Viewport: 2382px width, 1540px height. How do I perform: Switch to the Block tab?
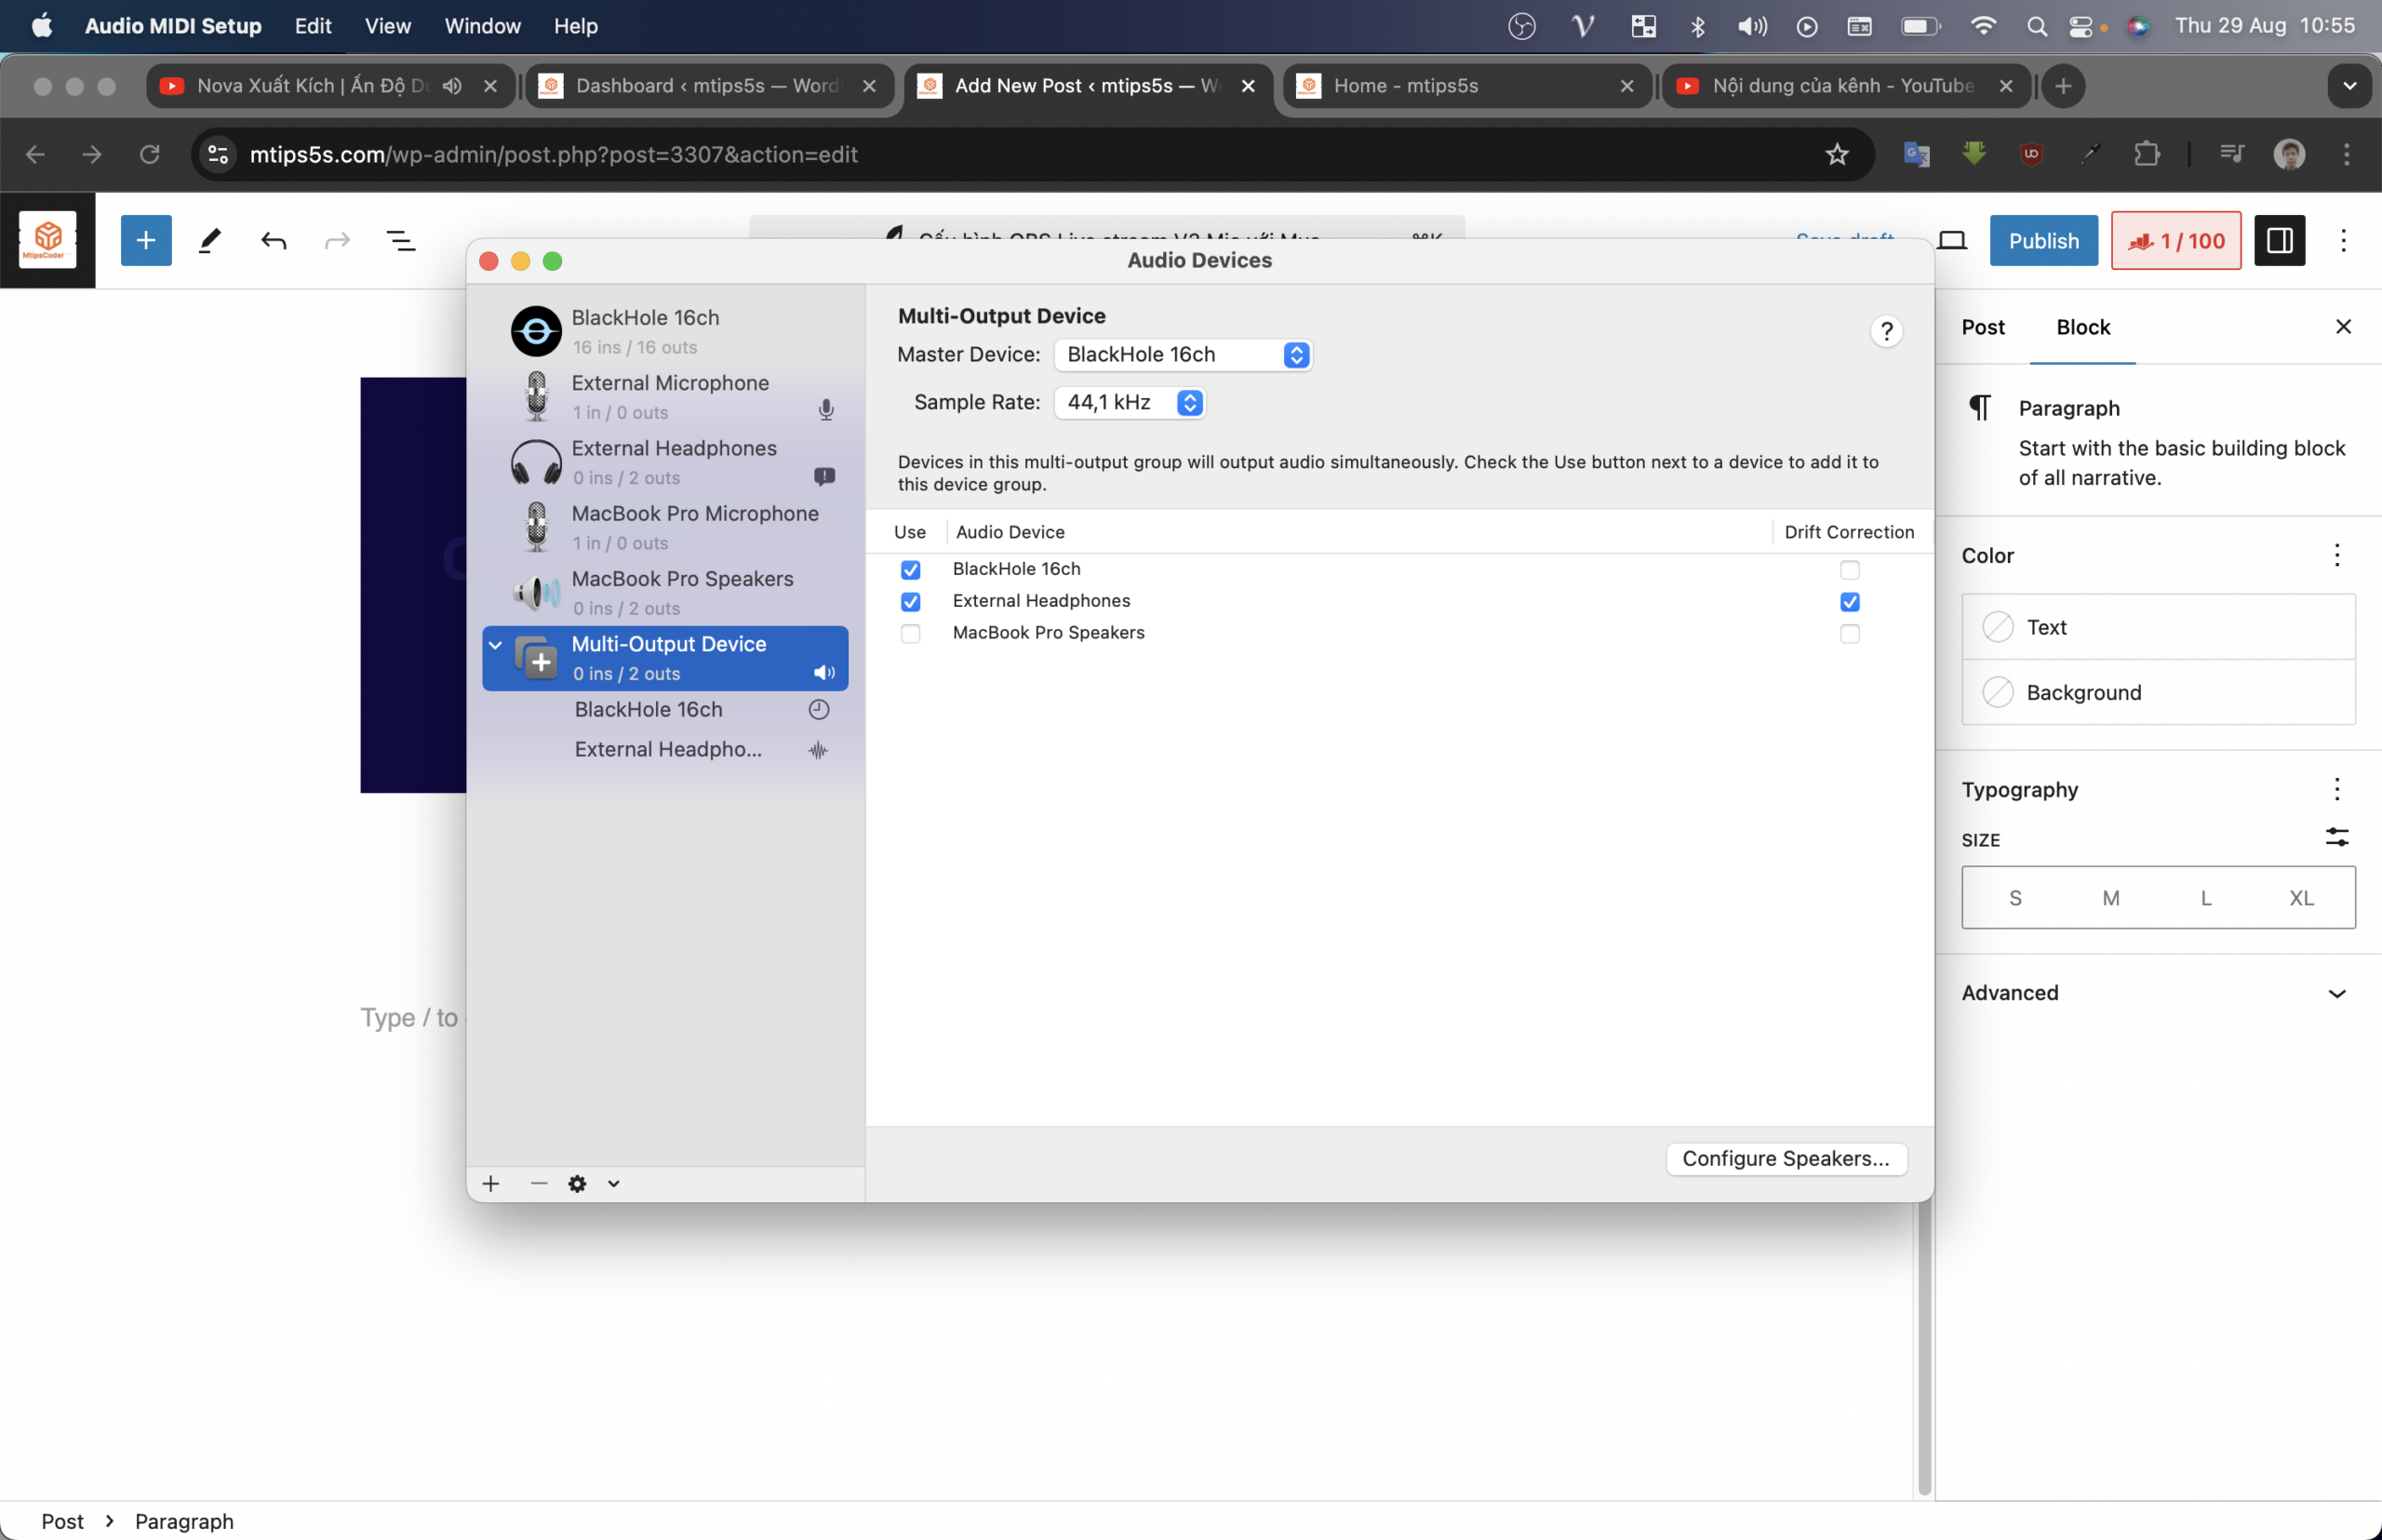click(x=2082, y=327)
